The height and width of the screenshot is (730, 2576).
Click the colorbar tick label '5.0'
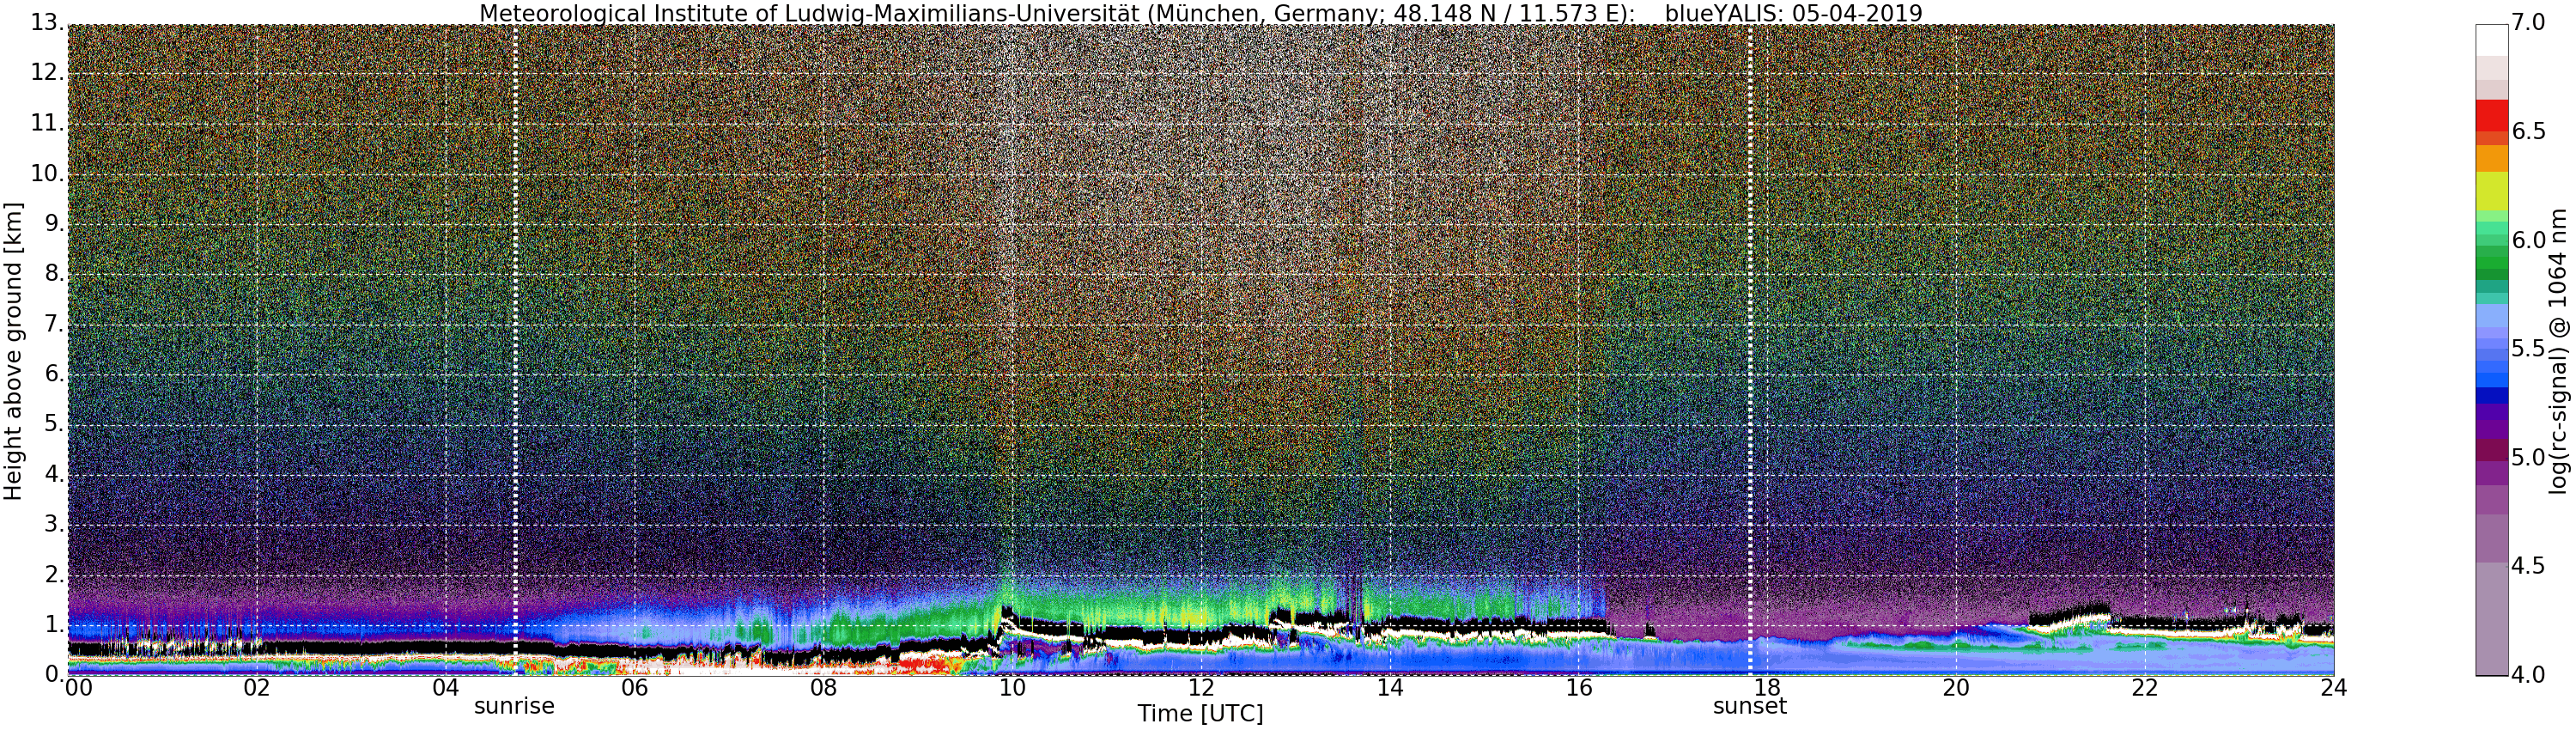tap(2529, 458)
